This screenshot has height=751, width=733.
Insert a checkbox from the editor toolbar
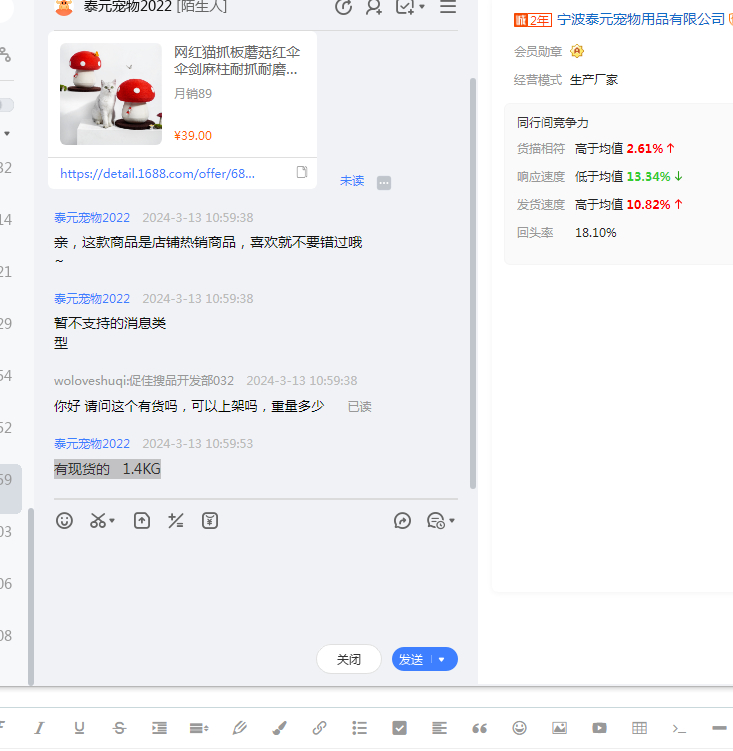pos(399,728)
